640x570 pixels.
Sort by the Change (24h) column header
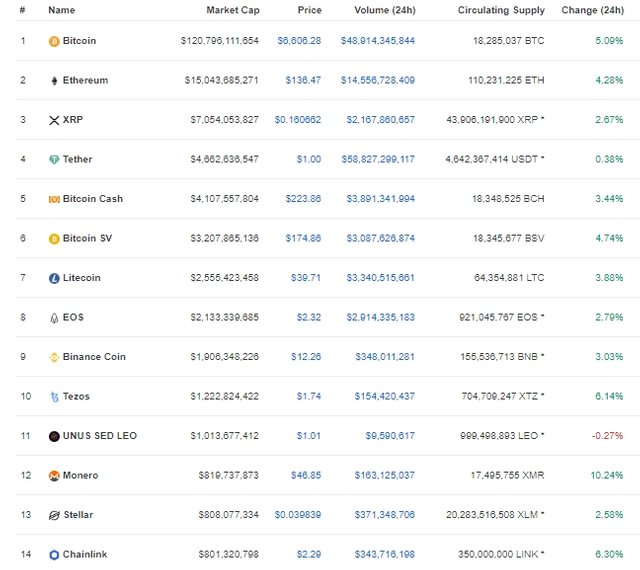coord(593,10)
